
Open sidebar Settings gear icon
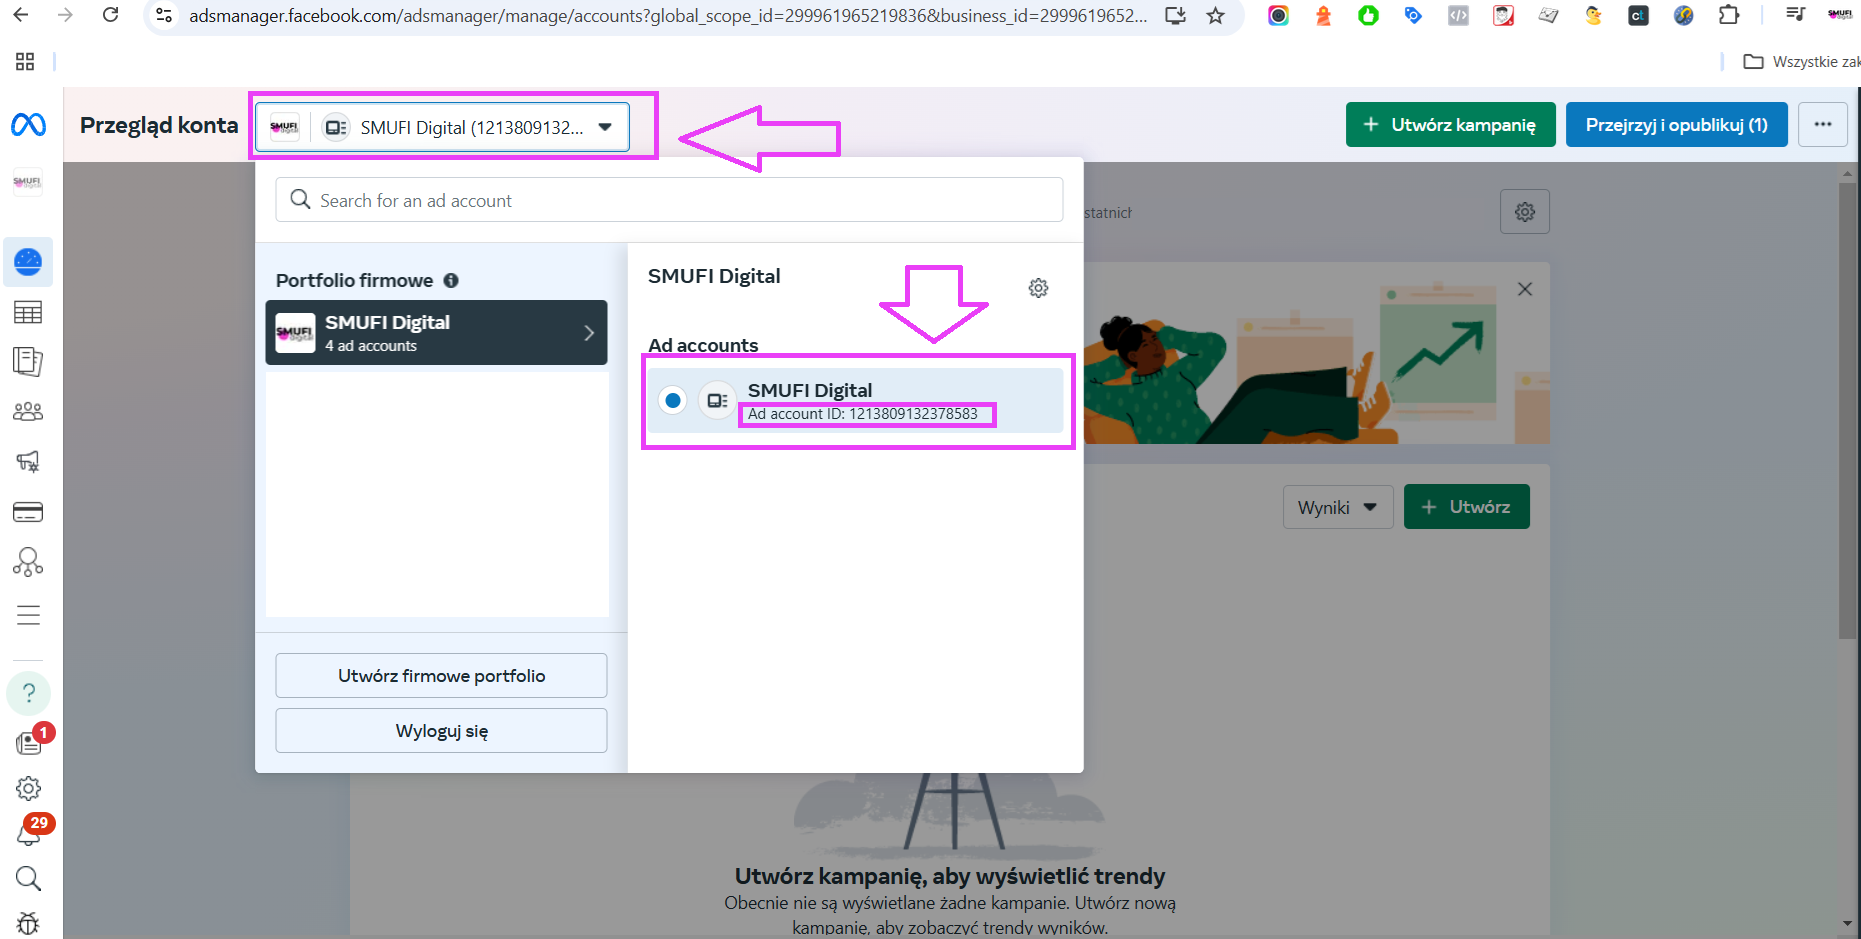[28, 789]
